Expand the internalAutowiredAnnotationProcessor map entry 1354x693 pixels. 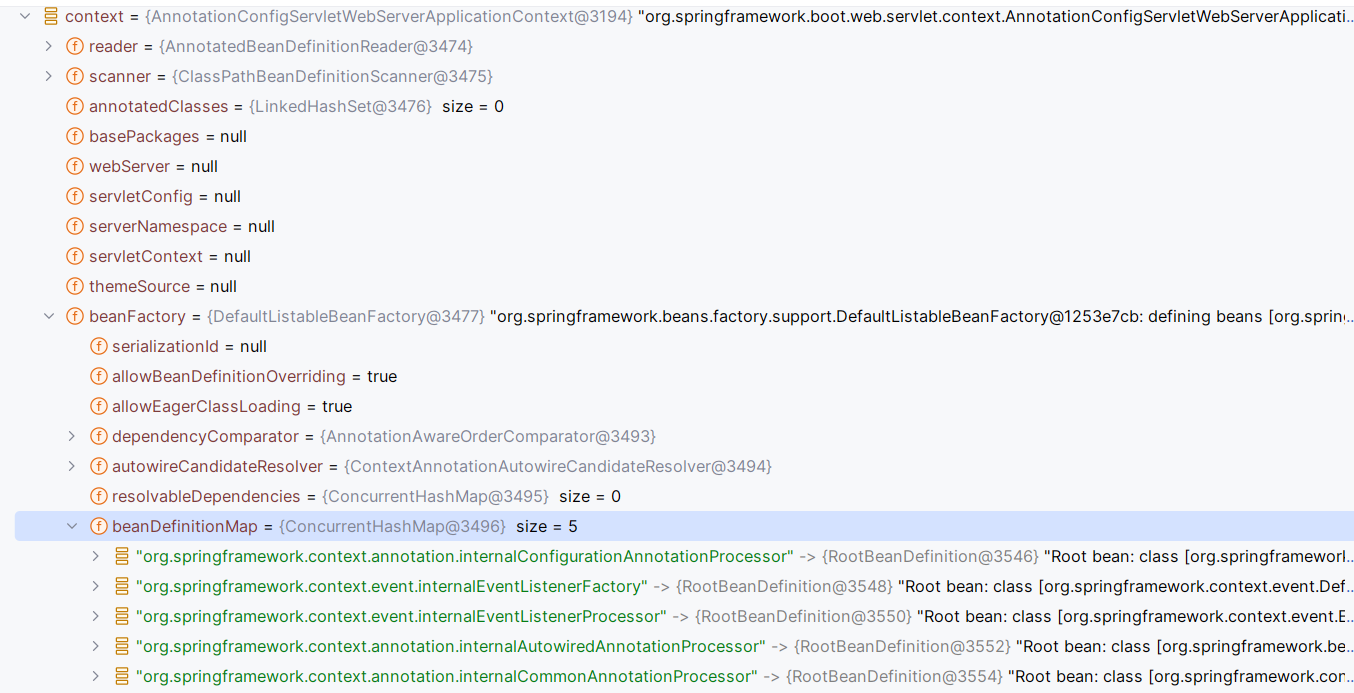(x=95, y=646)
